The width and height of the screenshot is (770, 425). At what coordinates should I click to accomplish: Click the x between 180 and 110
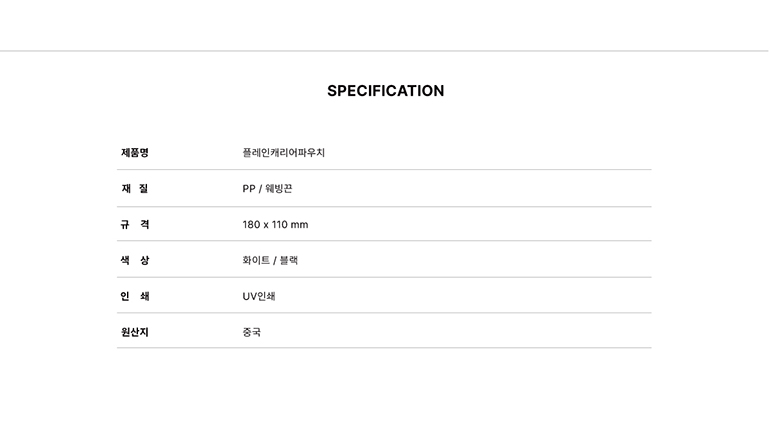(266, 225)
